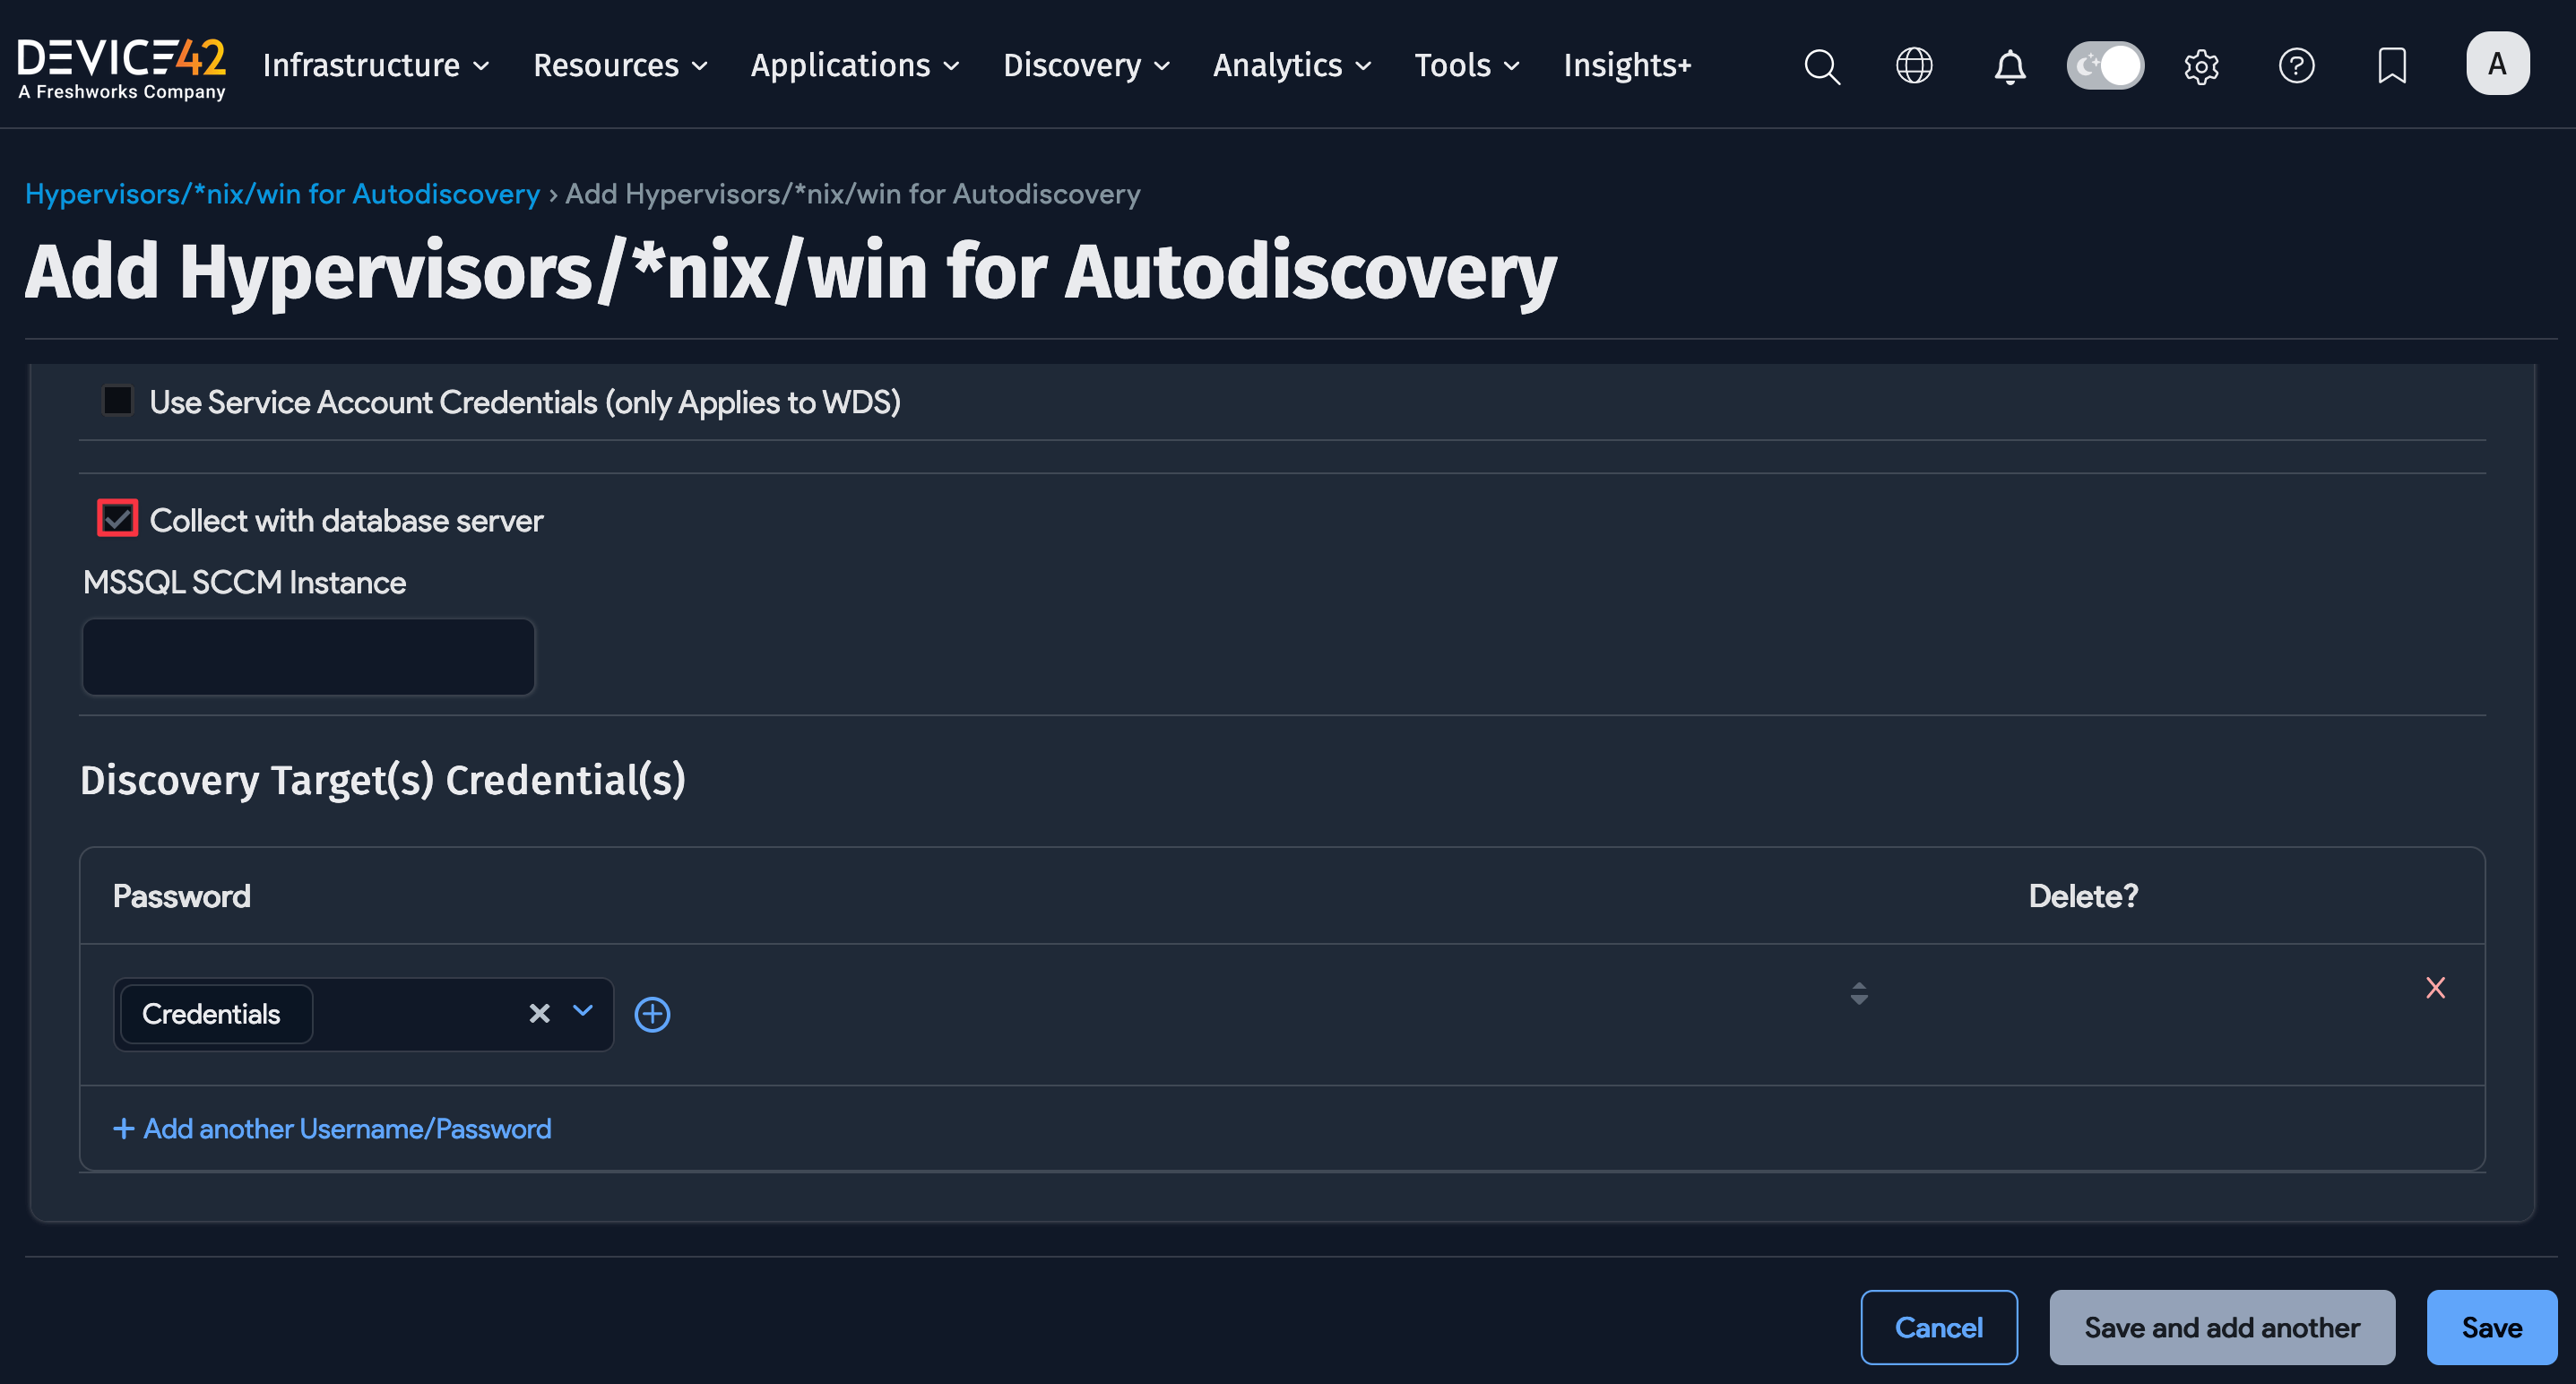
Task: Click the plus icon to add credentials
Action: 652,1014
